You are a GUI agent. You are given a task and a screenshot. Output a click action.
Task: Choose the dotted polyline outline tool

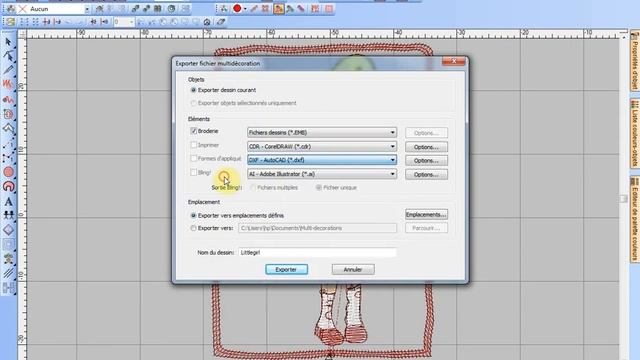tap(8, 158)
